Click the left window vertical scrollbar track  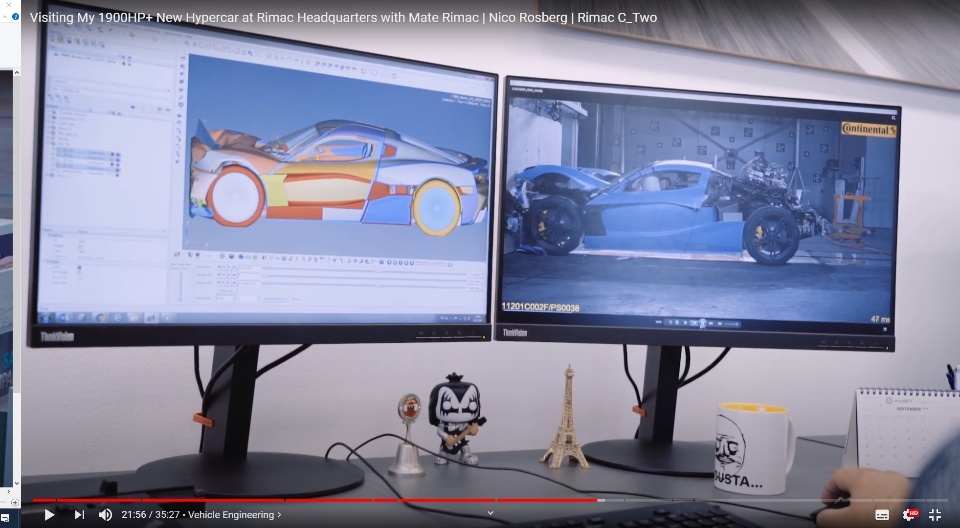[x=17, y=276]
